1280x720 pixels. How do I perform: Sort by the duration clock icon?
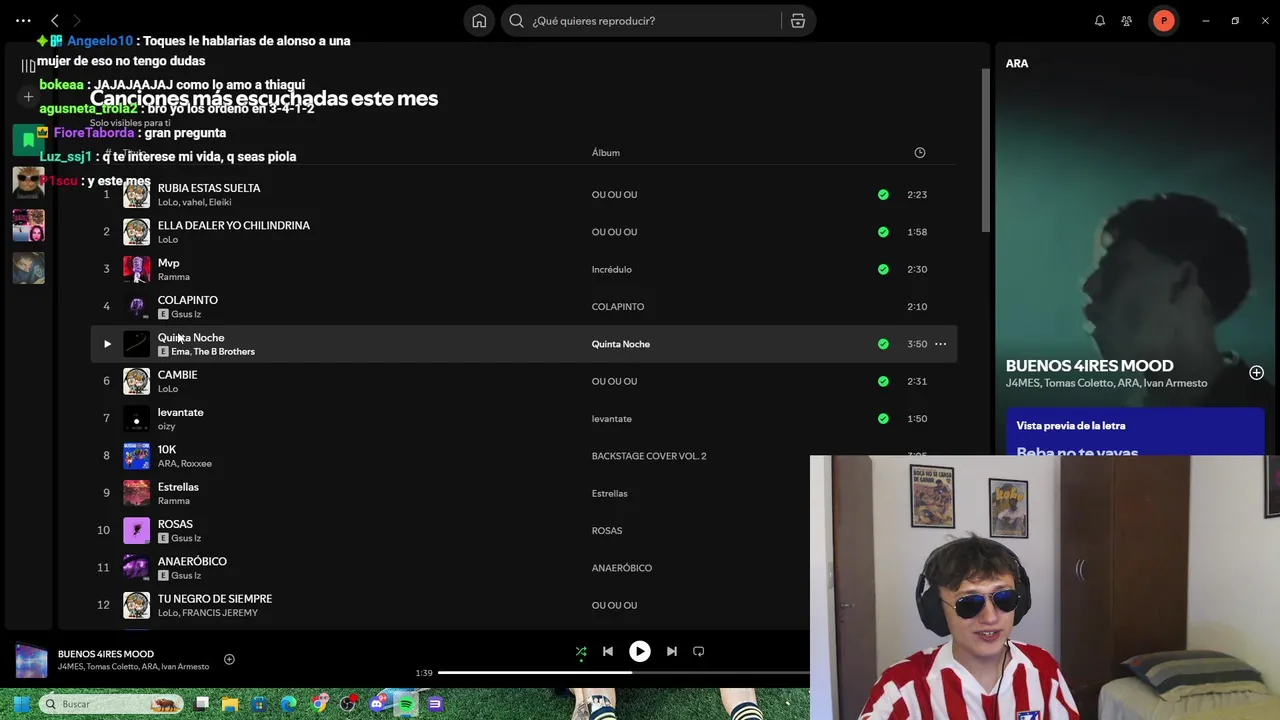point(920,152)
